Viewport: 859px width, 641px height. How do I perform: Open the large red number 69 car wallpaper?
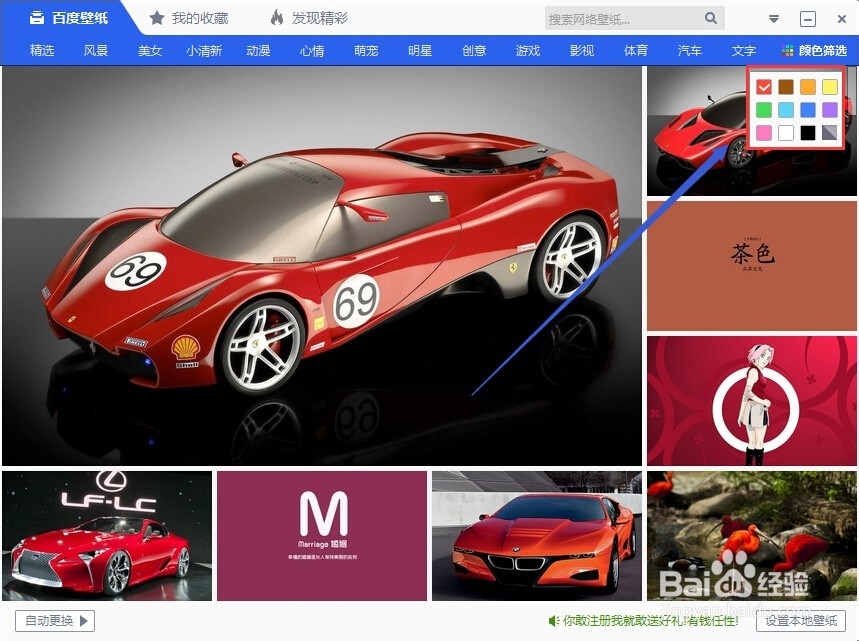322,266
